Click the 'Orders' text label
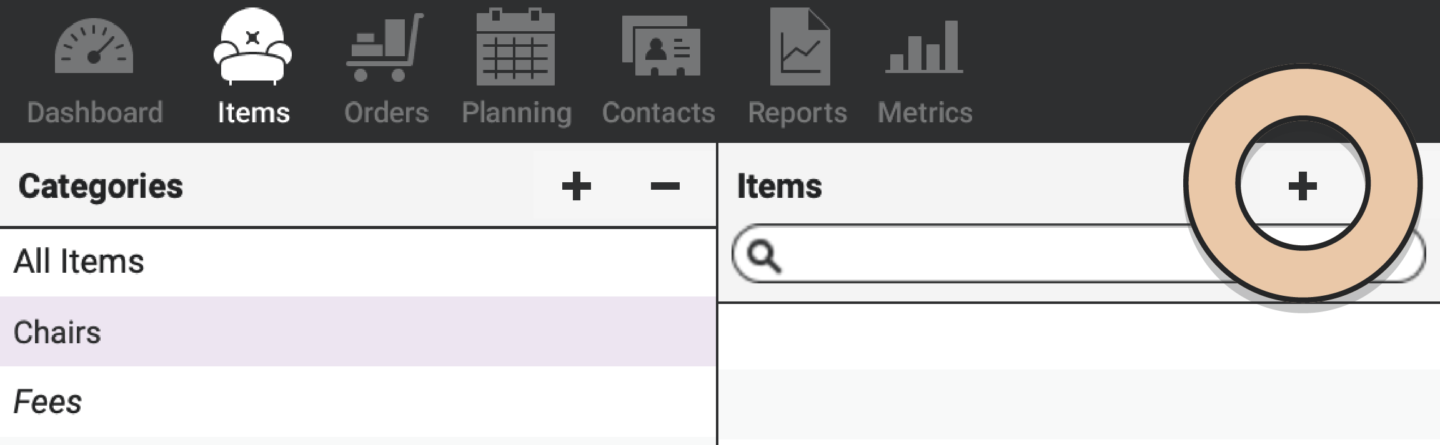The height and width of the screenshot is (445, 1440). (386, 113)
